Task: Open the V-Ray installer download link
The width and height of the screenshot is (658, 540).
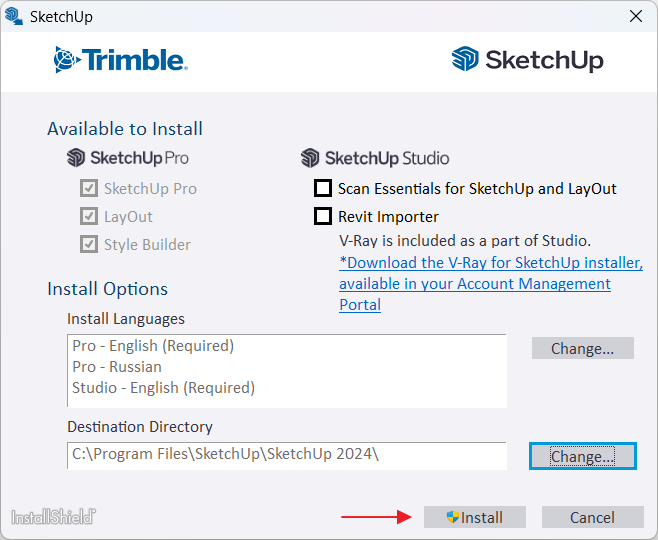Action: 490,263
